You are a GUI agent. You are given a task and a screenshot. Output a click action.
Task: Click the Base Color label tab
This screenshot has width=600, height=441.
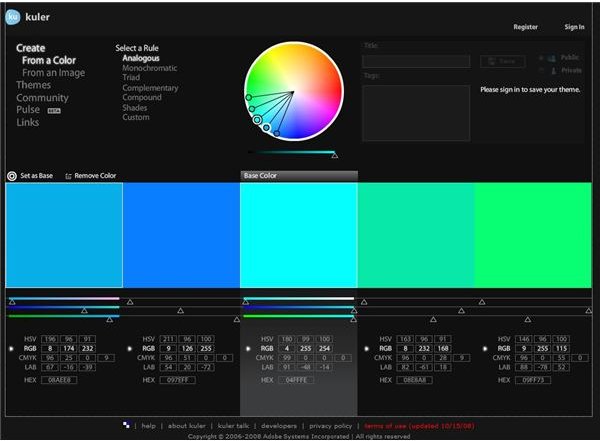[299, 176]
